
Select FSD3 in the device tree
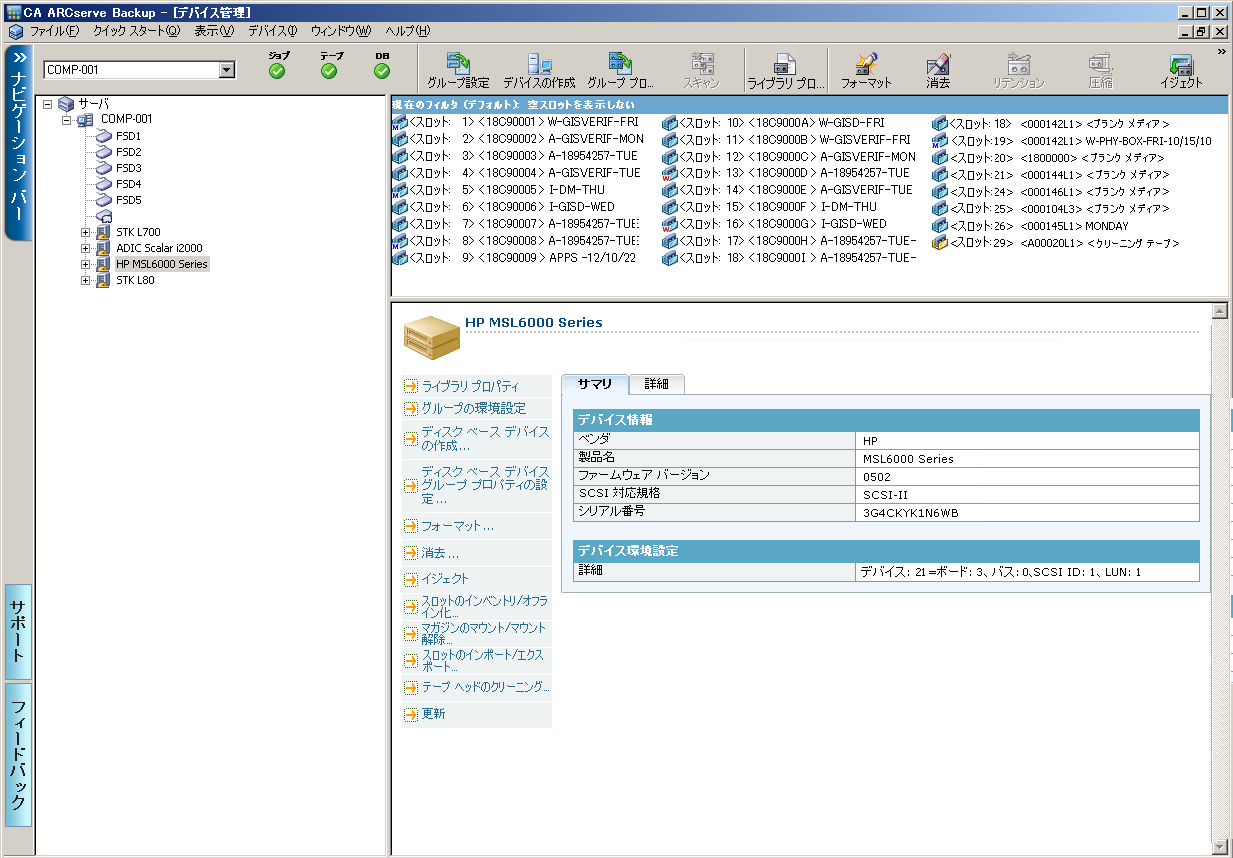pyautogui.click(x=128, y=168)
